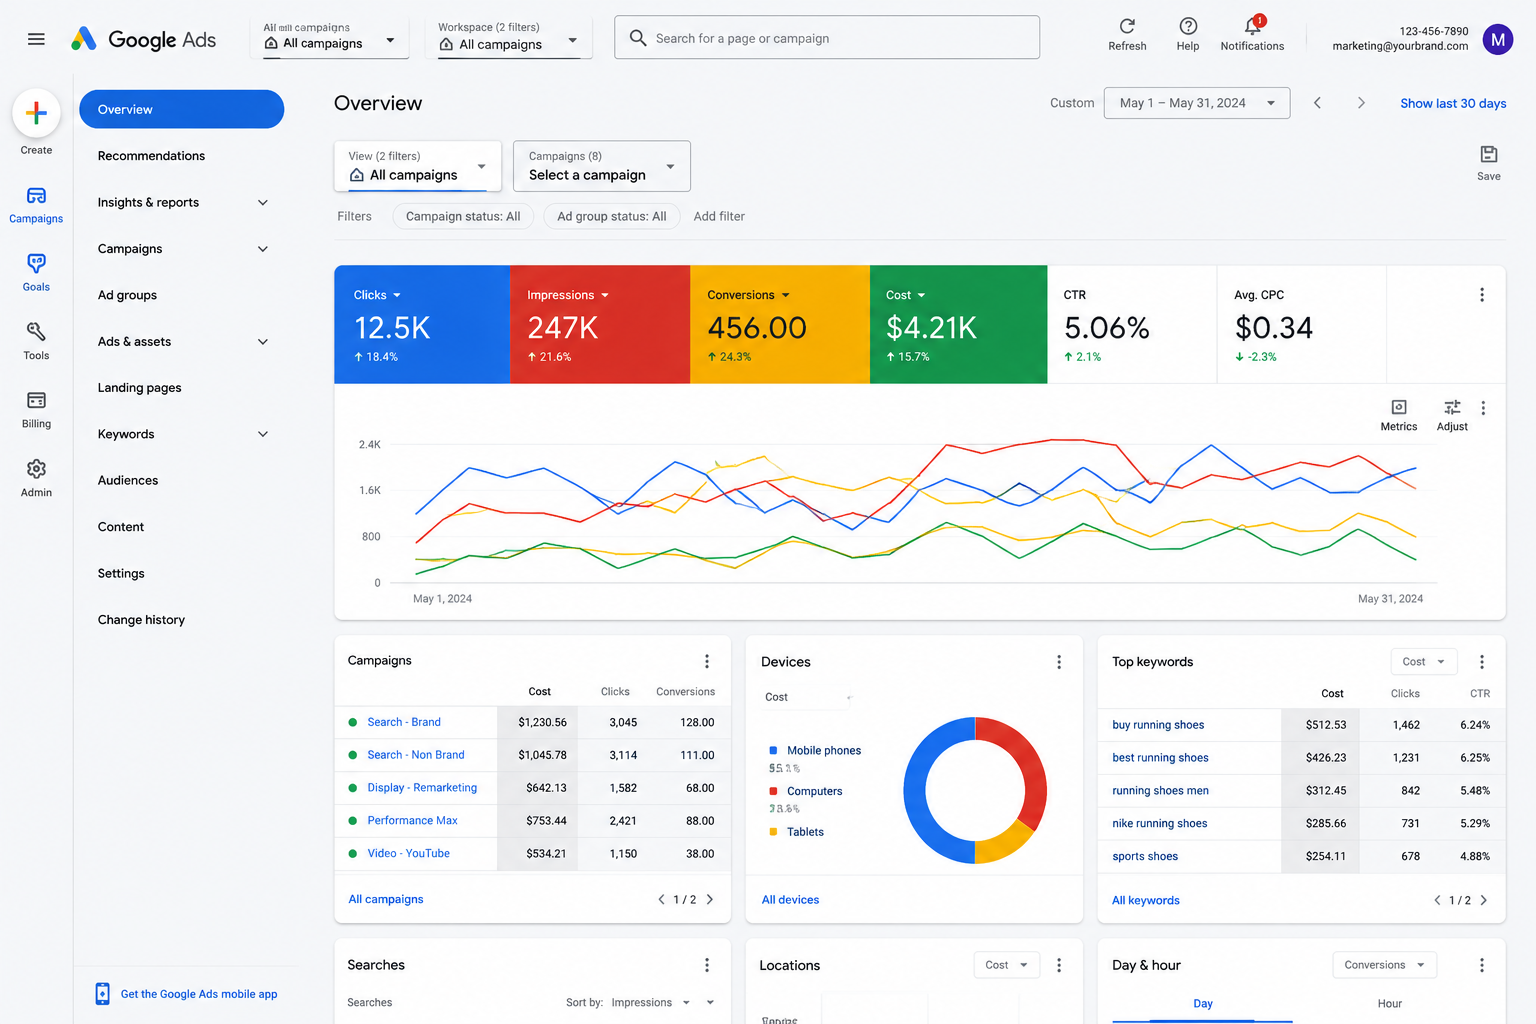Open Billing in the left rail
The height and width of the screenshot is (1024, 1536).
pyautogui.click(x=36, y=409)
